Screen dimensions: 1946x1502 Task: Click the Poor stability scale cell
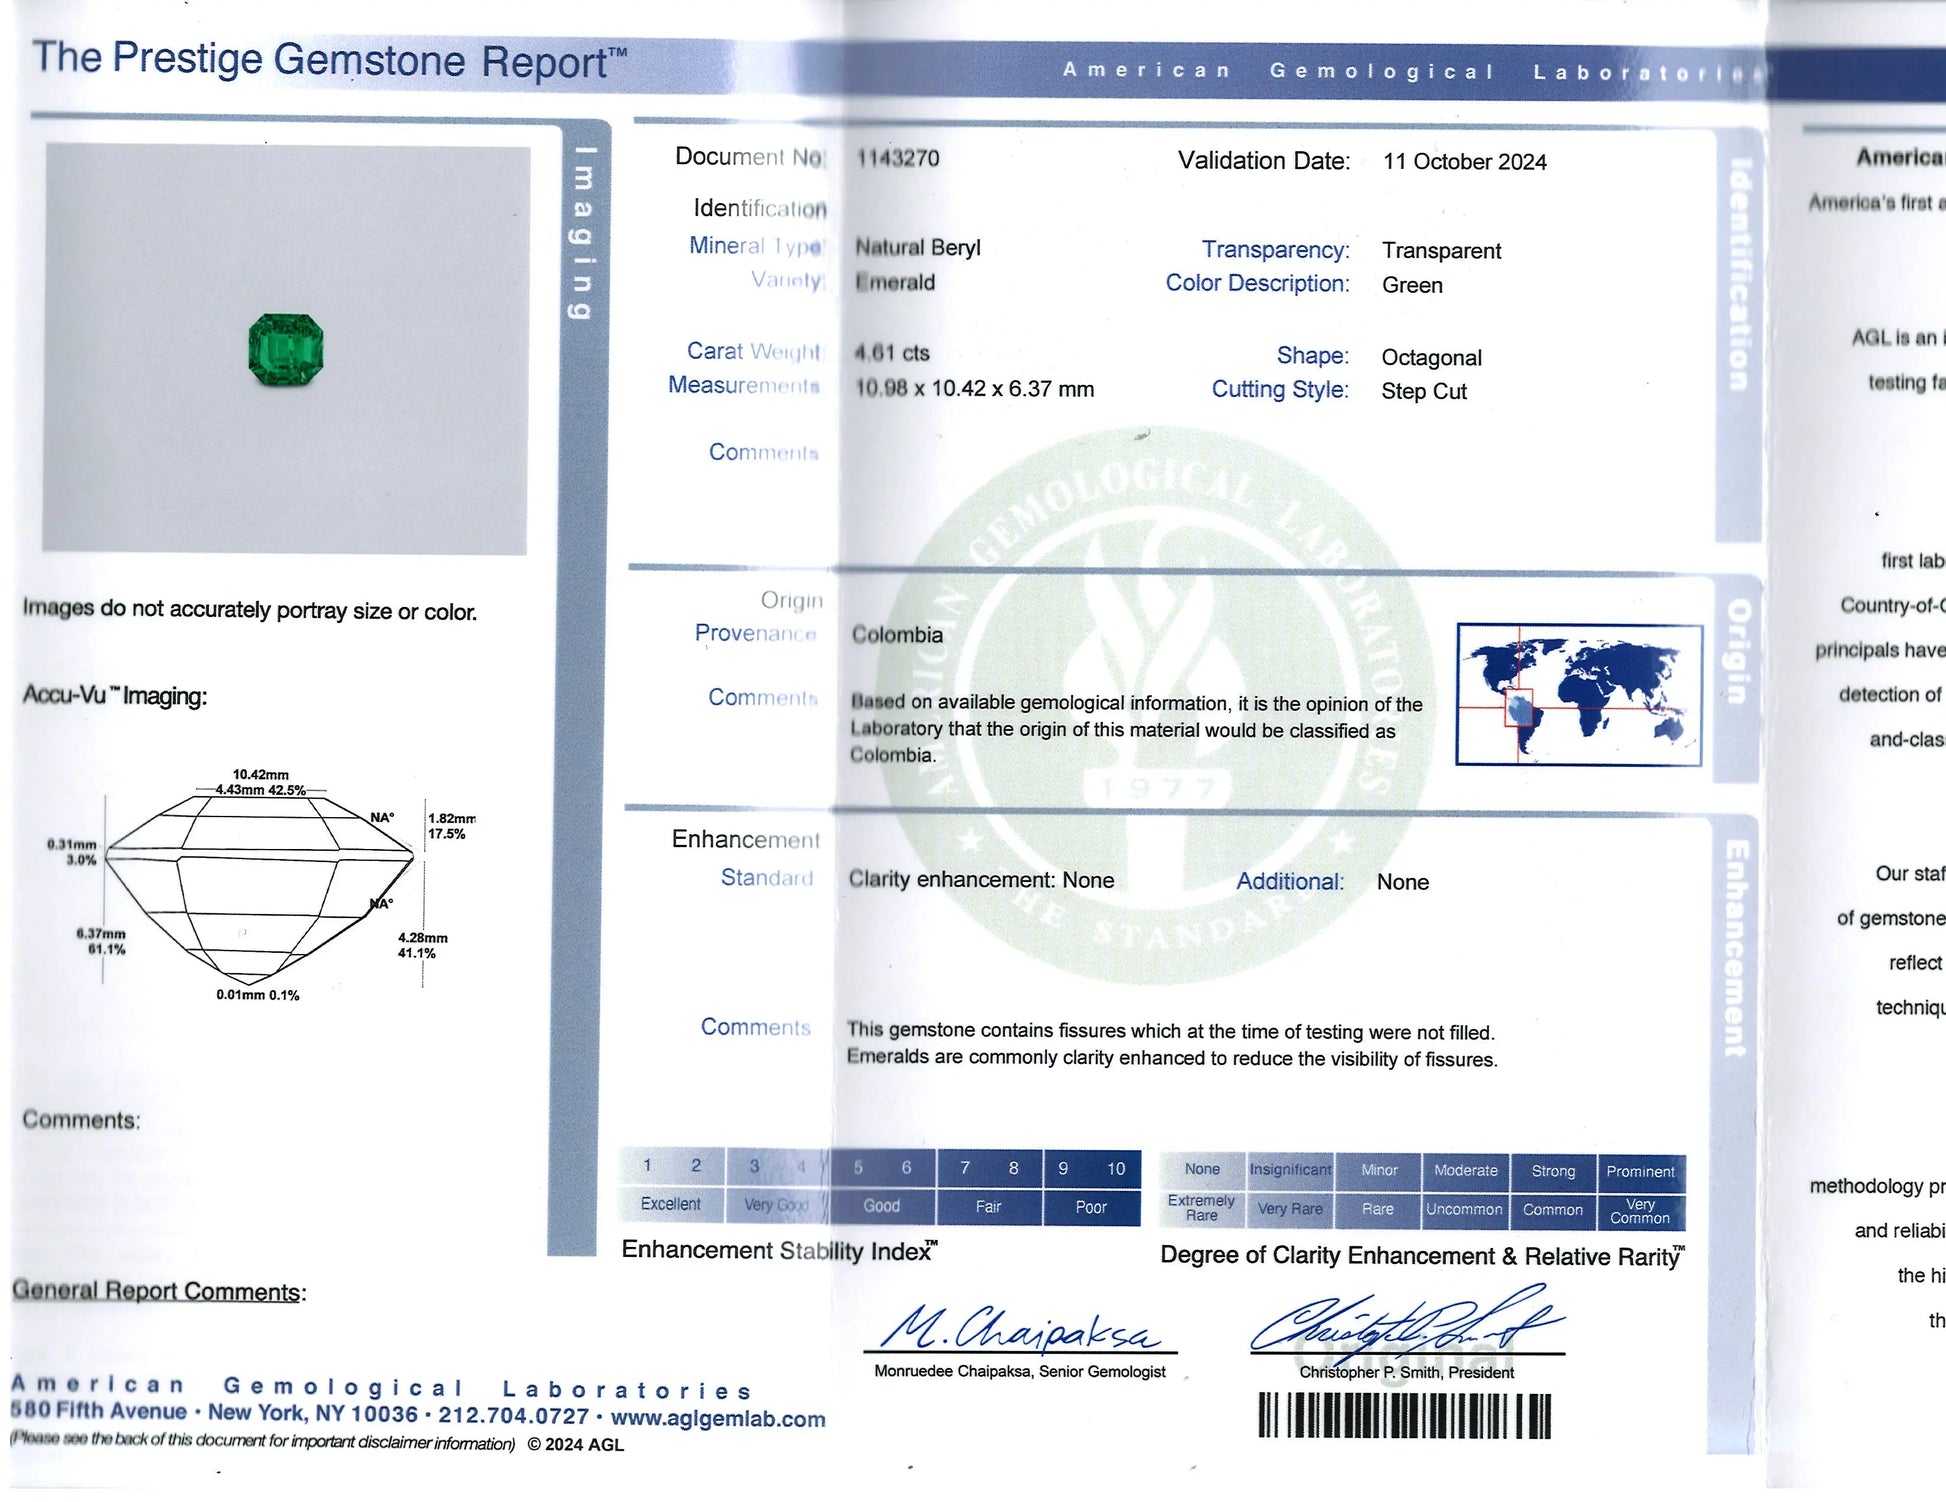1090,1207
